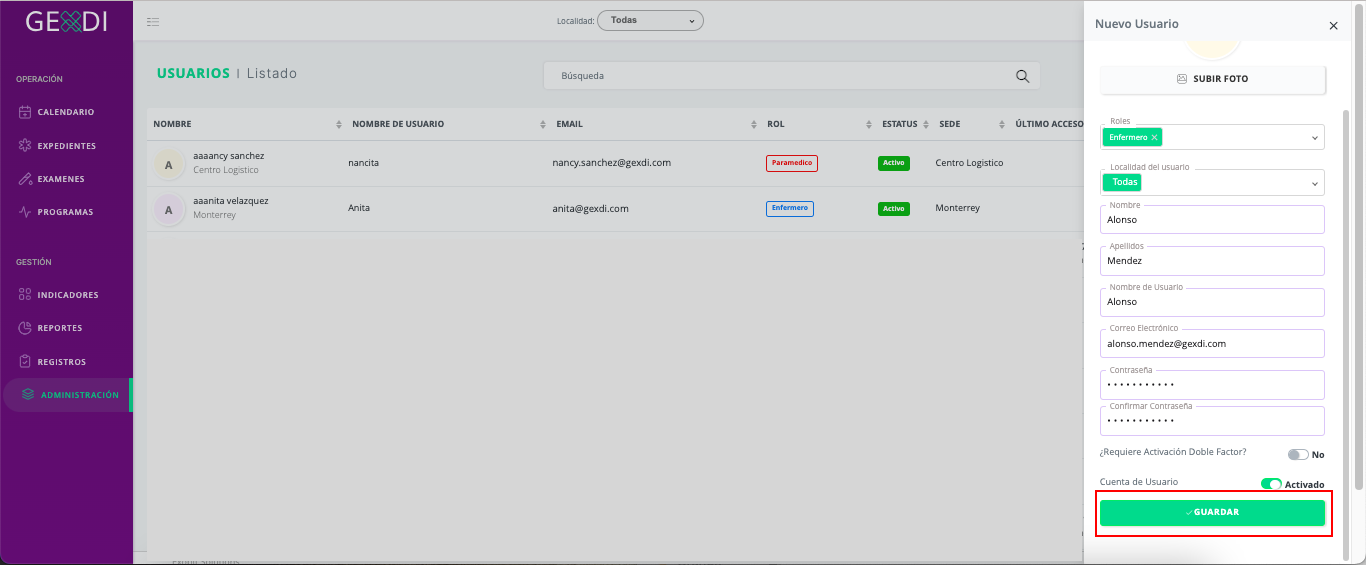This screenshot has width=1366, height=565.
Task: Click the GEXDI logo
Action: [x=66, y=21]
